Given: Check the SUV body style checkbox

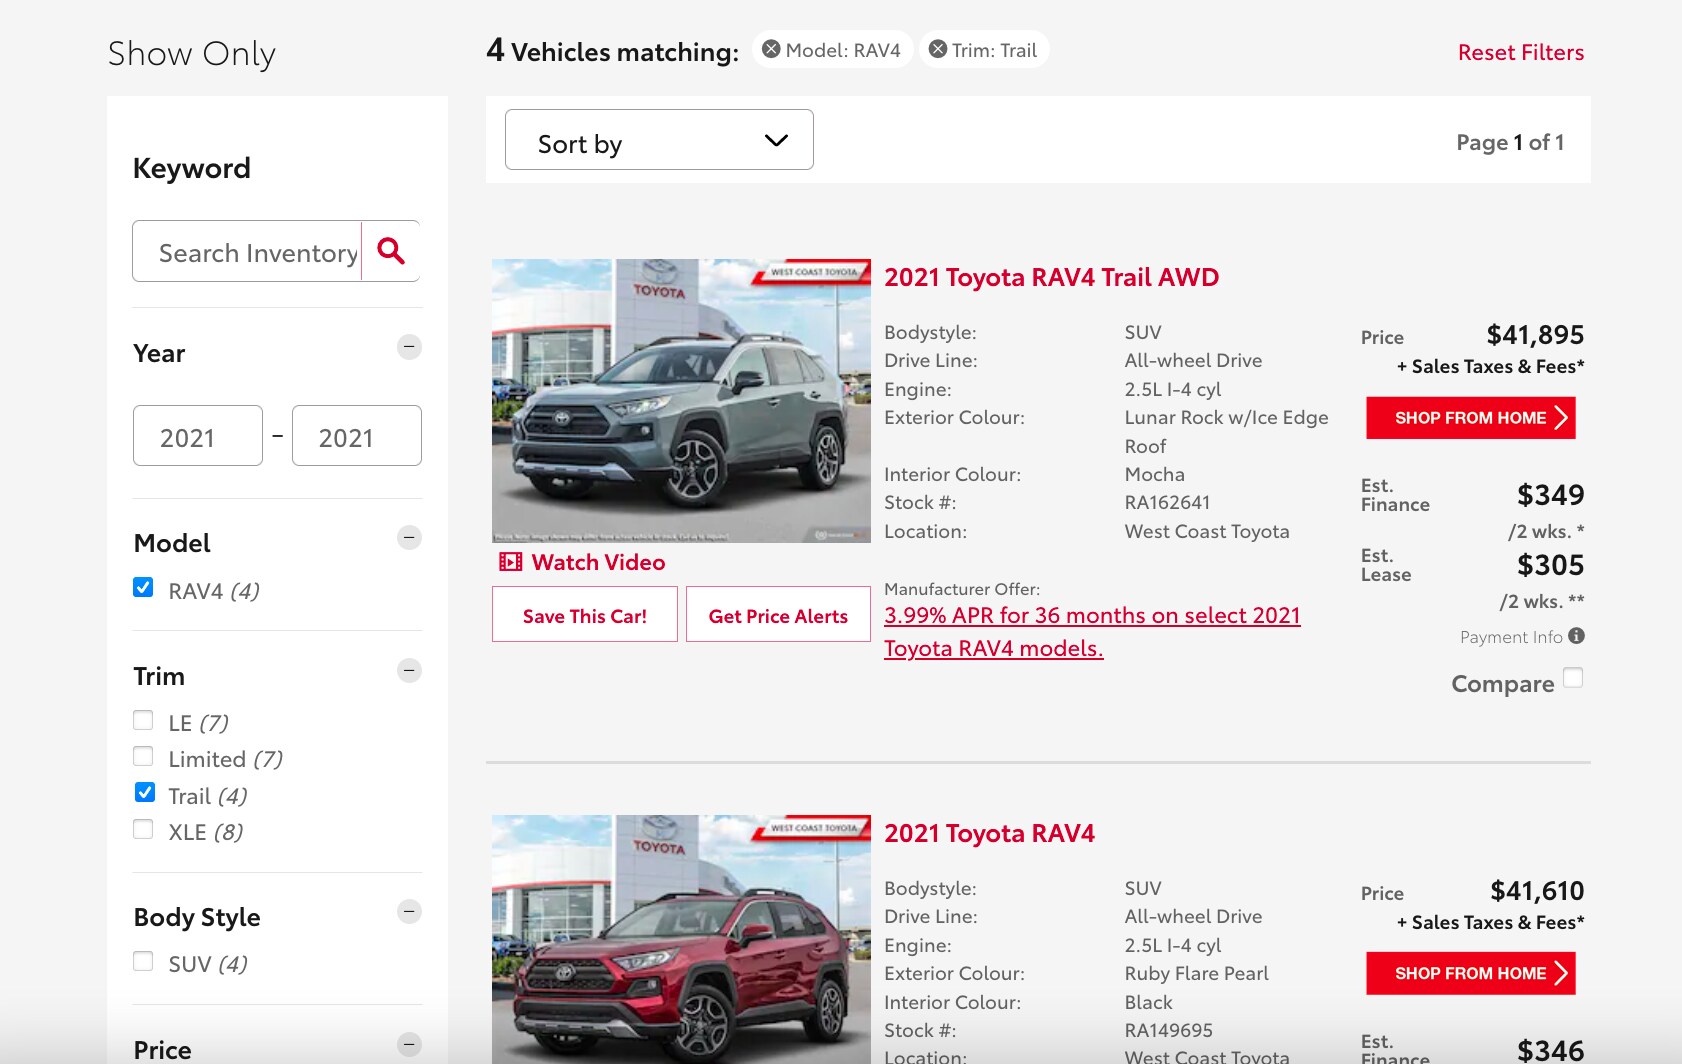Looking at the screenshot, I should tap(143, 961).
